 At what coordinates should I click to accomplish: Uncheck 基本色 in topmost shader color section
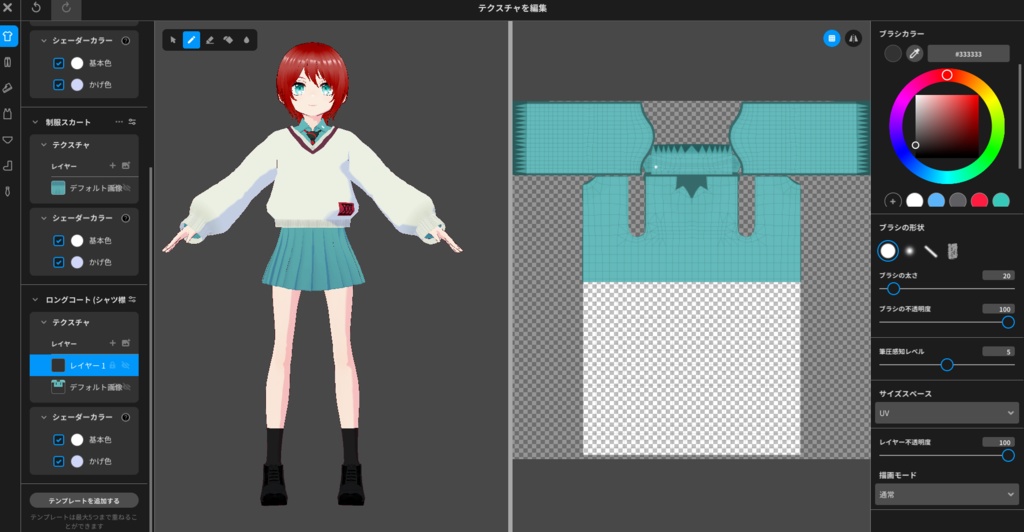point(58,63)
